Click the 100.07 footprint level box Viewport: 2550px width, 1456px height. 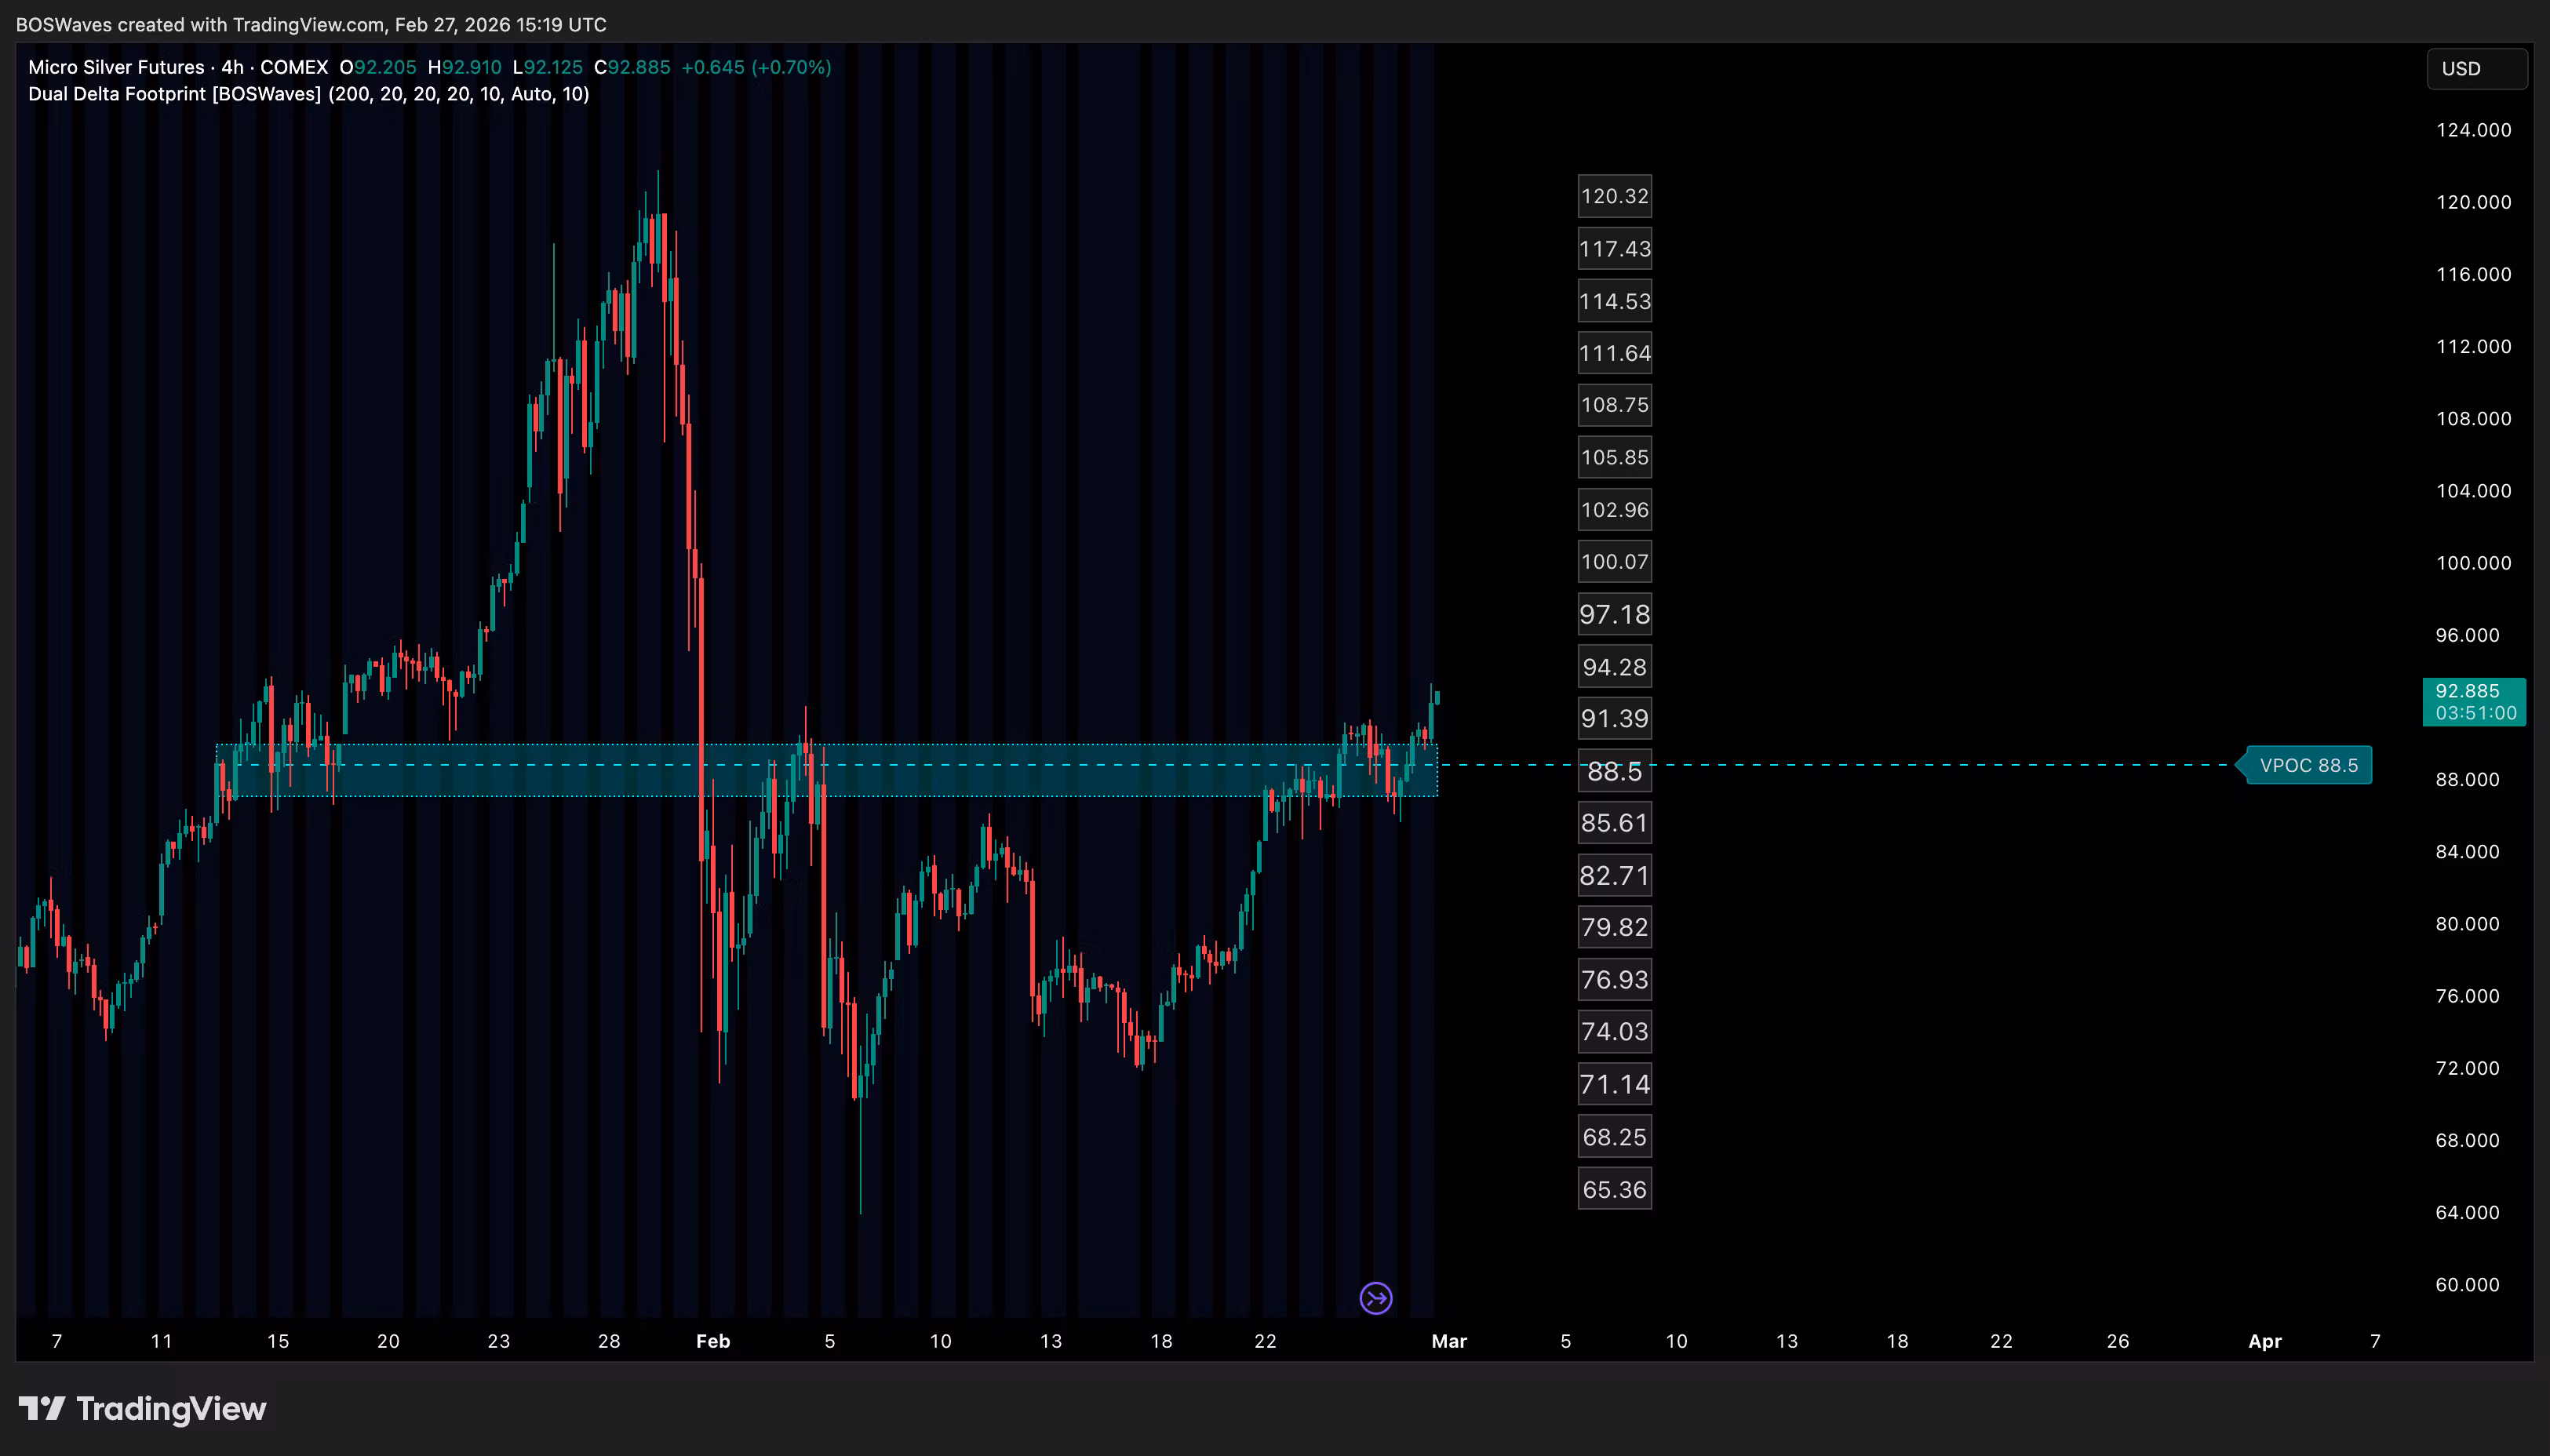[1614, 562]
